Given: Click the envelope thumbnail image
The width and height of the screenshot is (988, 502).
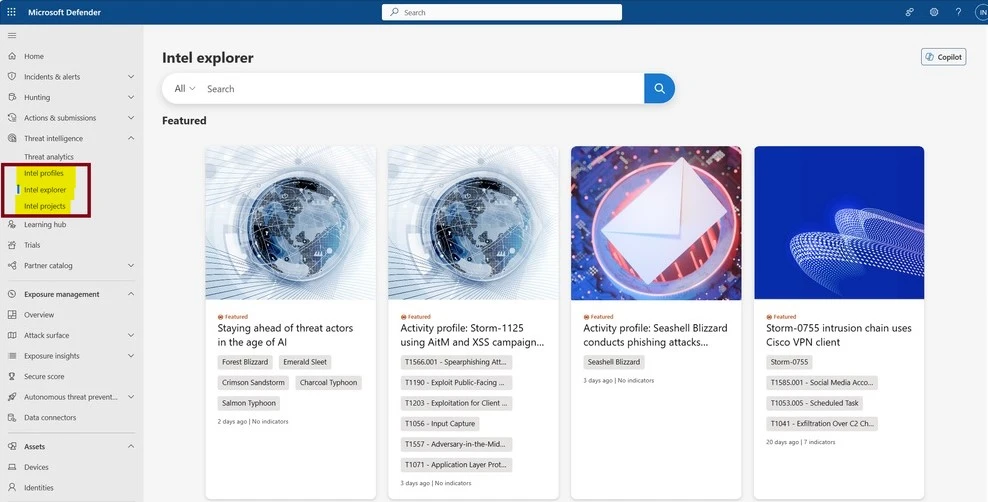Looking at the screenshot, I should pos(656,223).
